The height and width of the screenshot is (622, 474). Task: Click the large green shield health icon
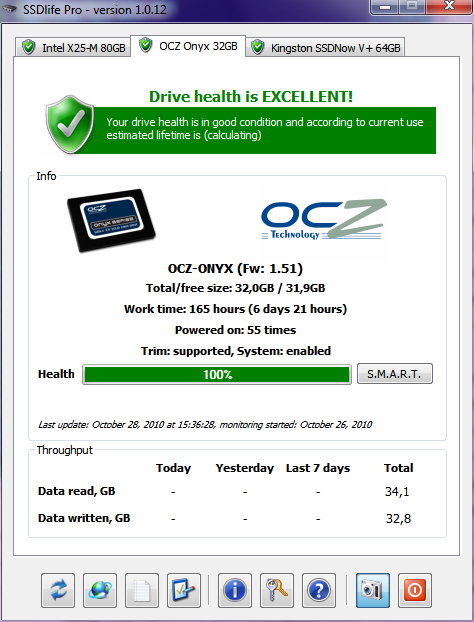(x=70, y=125)
